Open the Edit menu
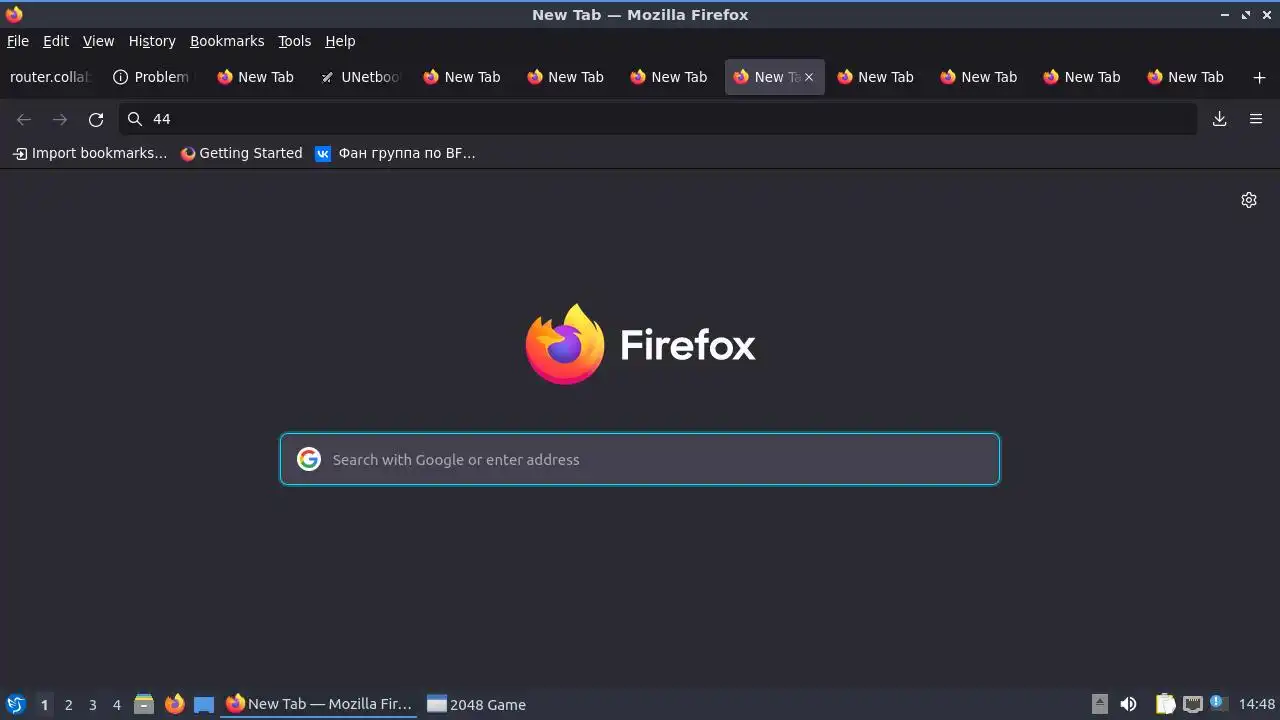 pyautogui.click(x=56, y=41)
